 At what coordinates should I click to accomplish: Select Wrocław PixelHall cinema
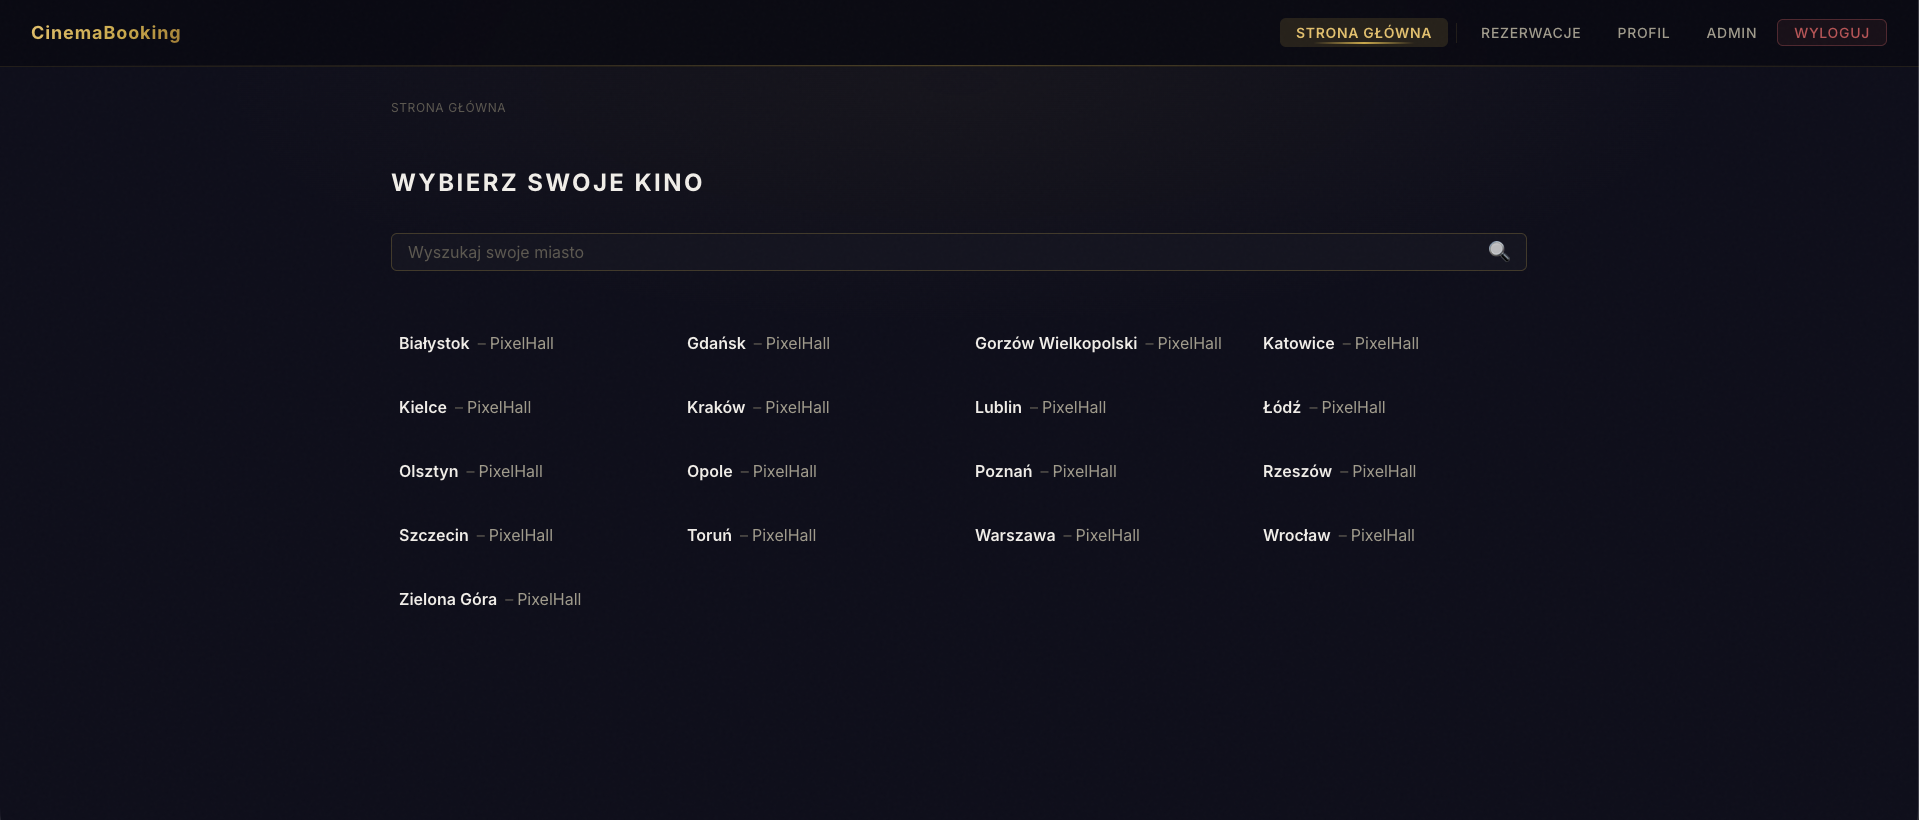click(x=1338, y=535)
